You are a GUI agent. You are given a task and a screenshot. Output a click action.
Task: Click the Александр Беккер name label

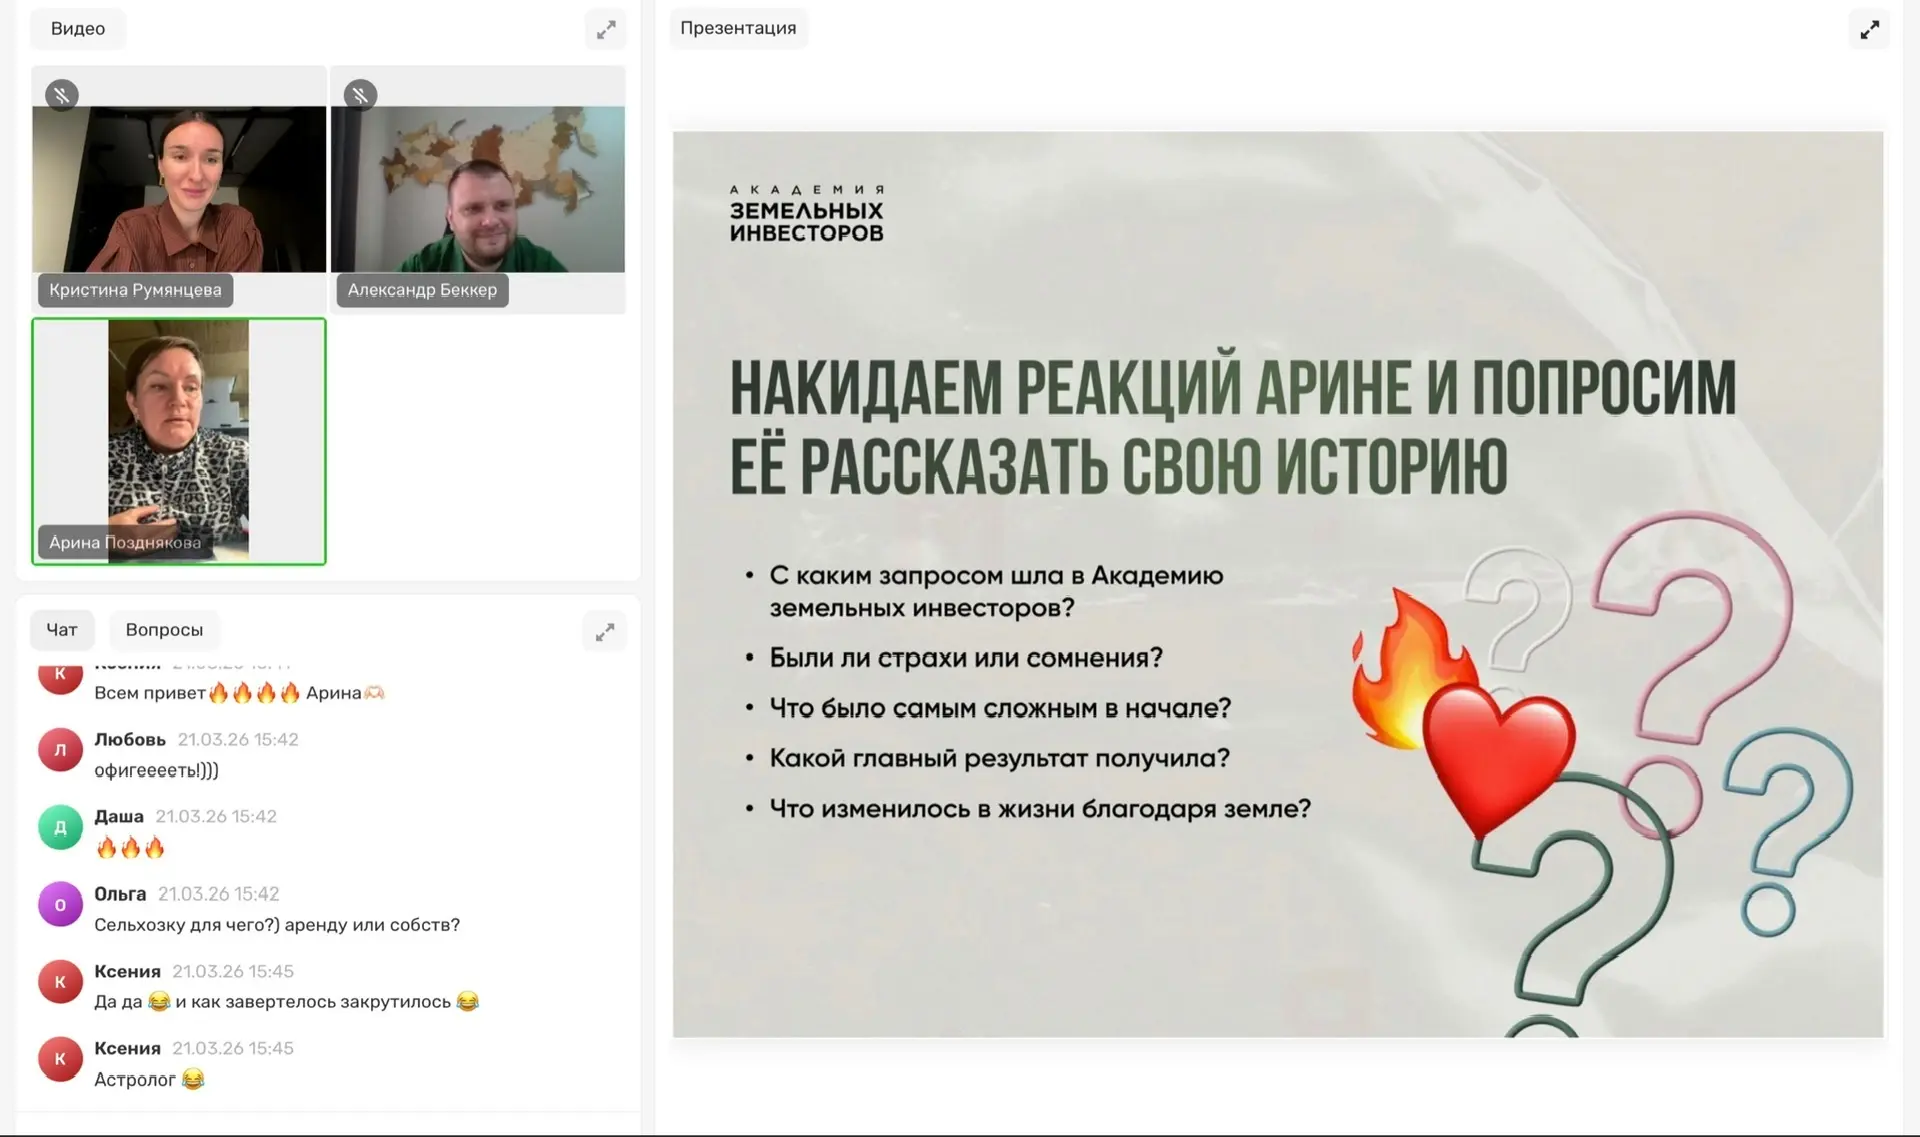tap(422, 290)
